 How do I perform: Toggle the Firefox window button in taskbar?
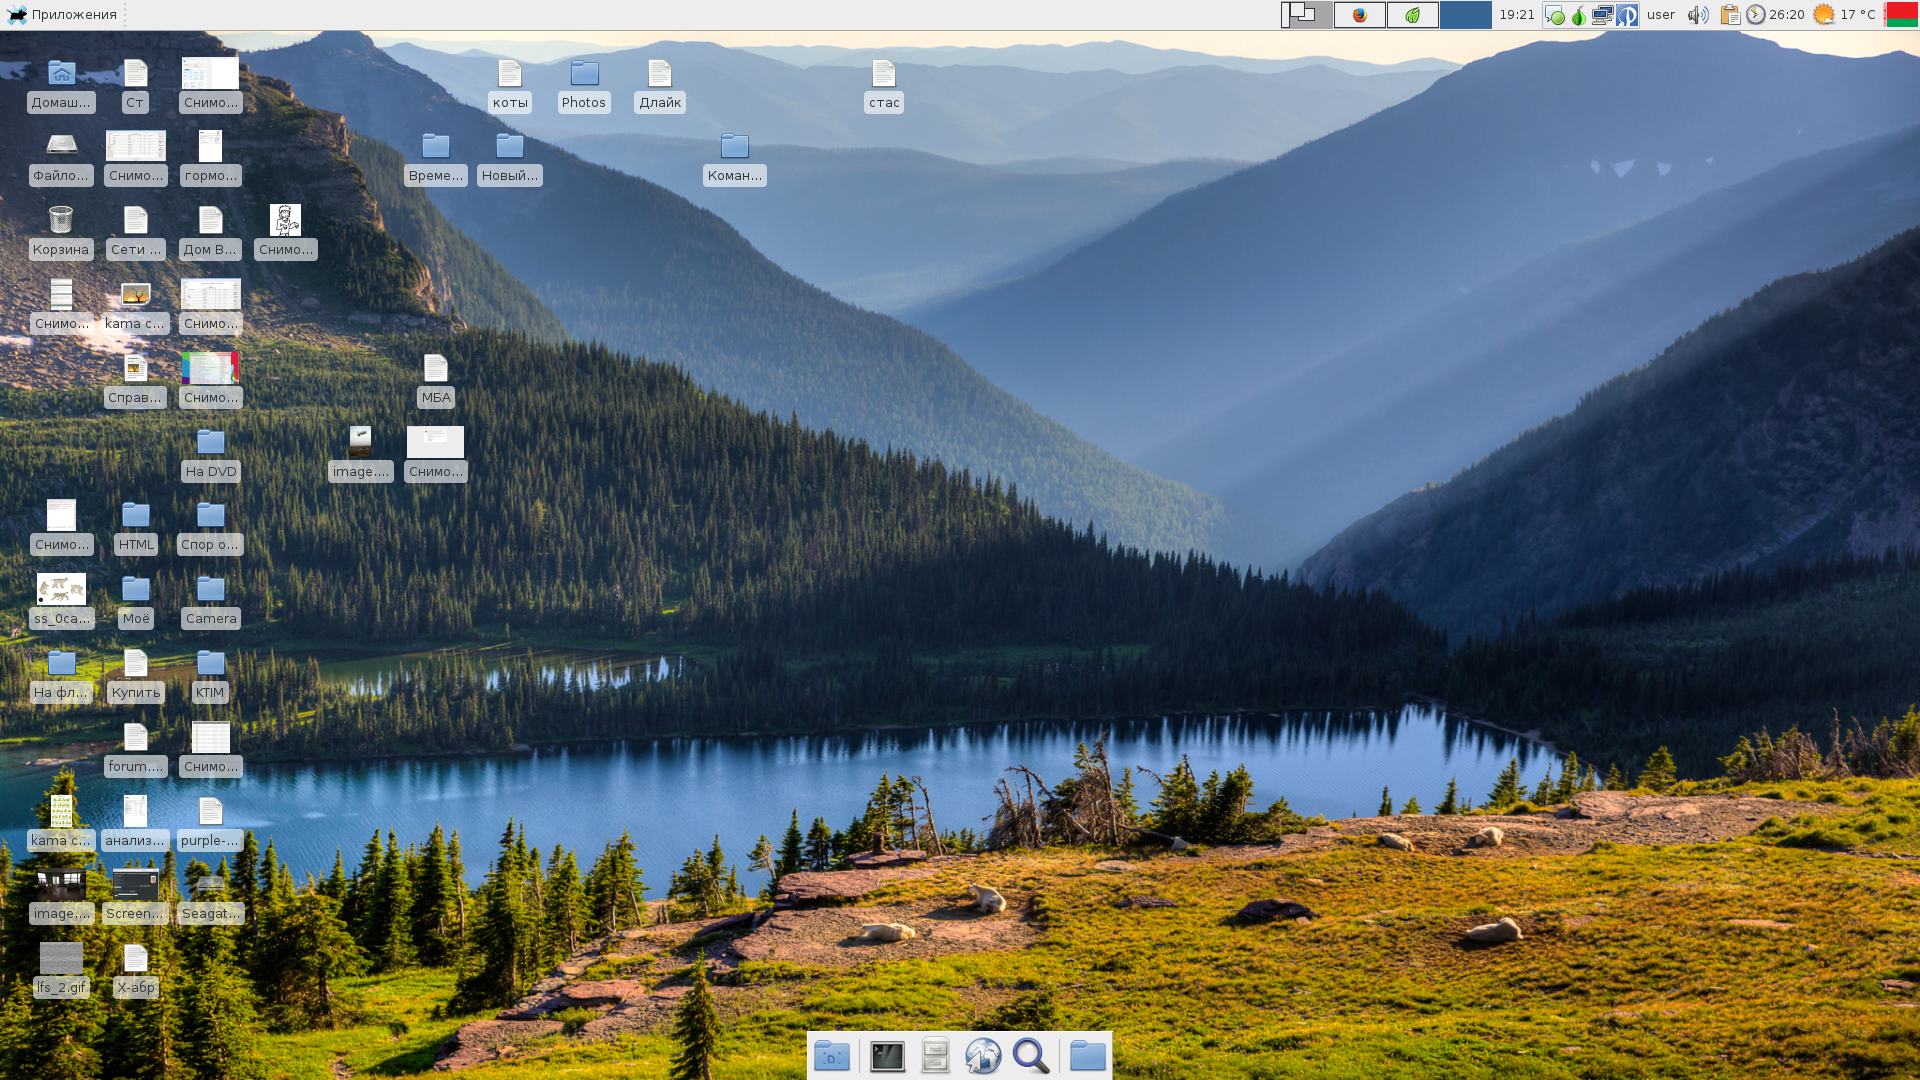point(1360,15)
